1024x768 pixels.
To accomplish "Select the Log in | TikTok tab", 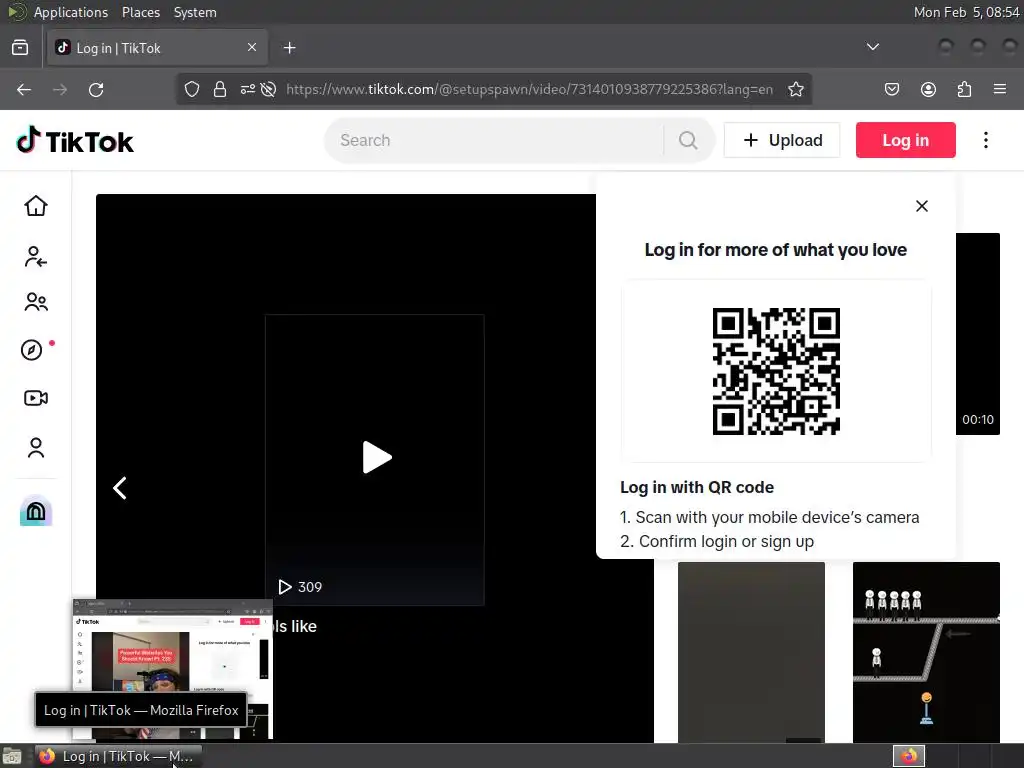I will pos(157,48).
